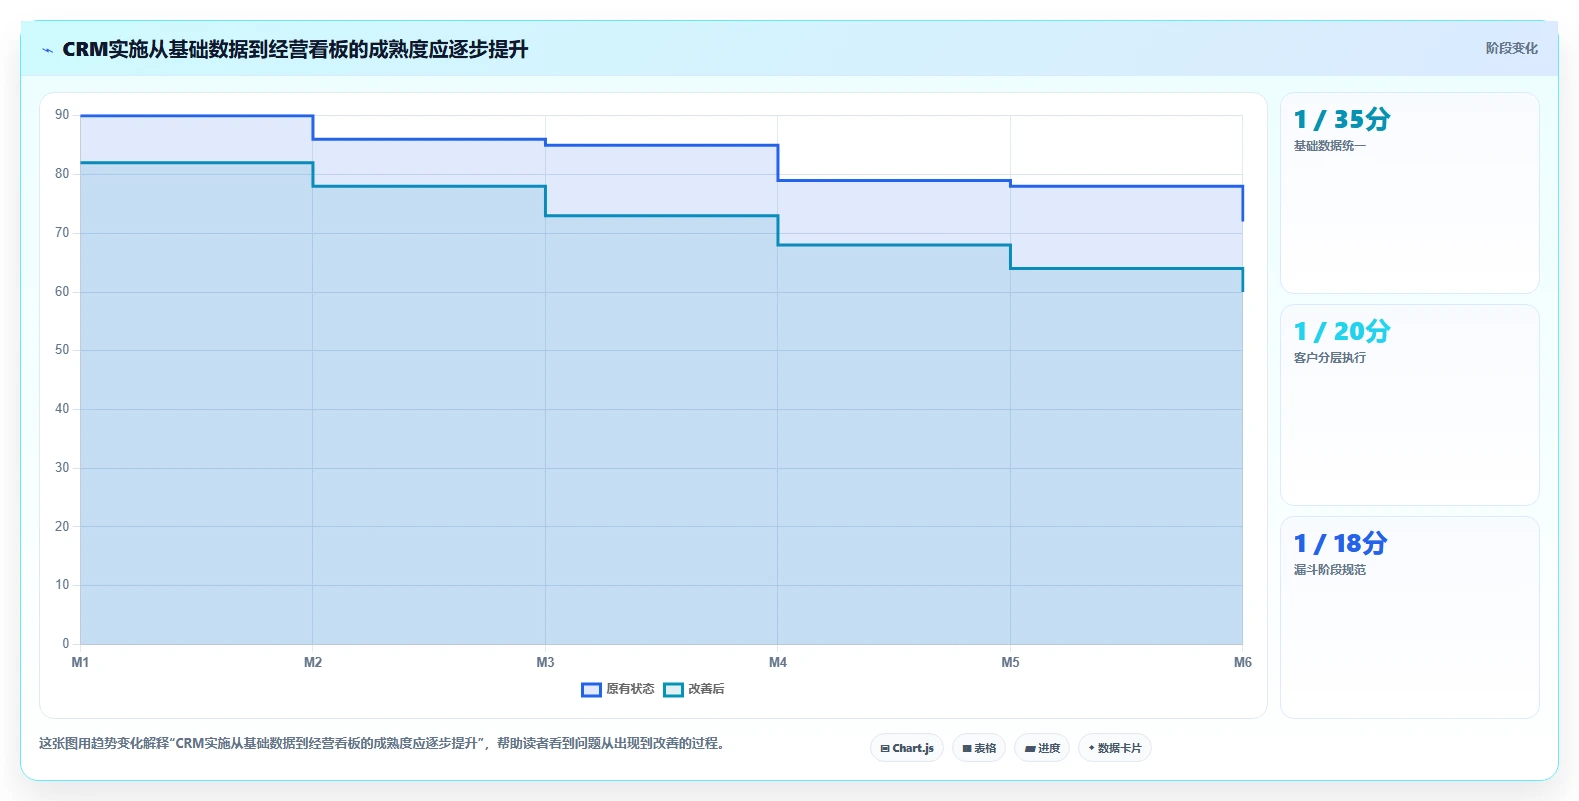Click the 表格 chip
The height and width of the screenshot is (801, 1579).
click(x=979, y=748)
